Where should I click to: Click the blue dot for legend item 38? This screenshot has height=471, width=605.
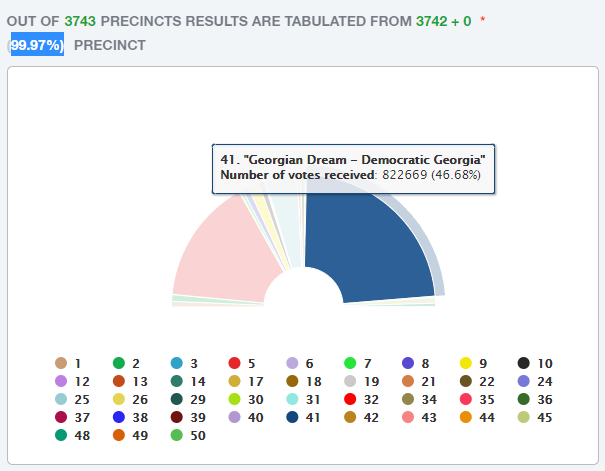coord(119,417)
